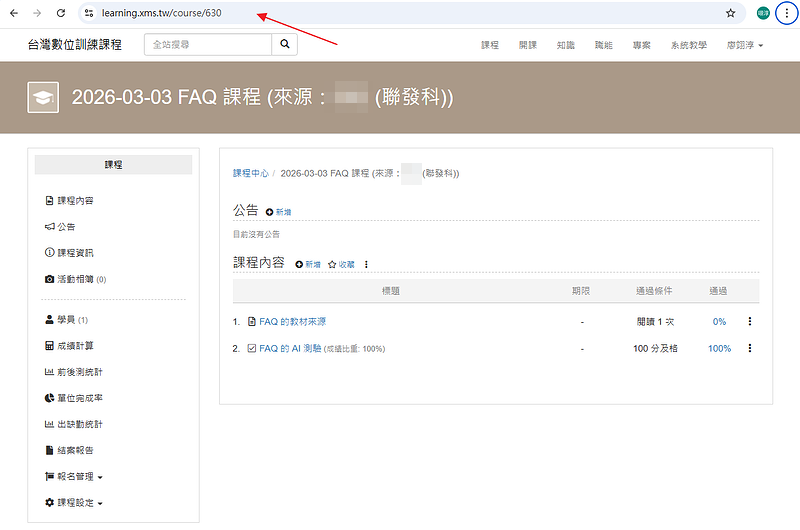800x530 pixels.
Task: Expand the 報名管理 dropdown
Action: 80,477
